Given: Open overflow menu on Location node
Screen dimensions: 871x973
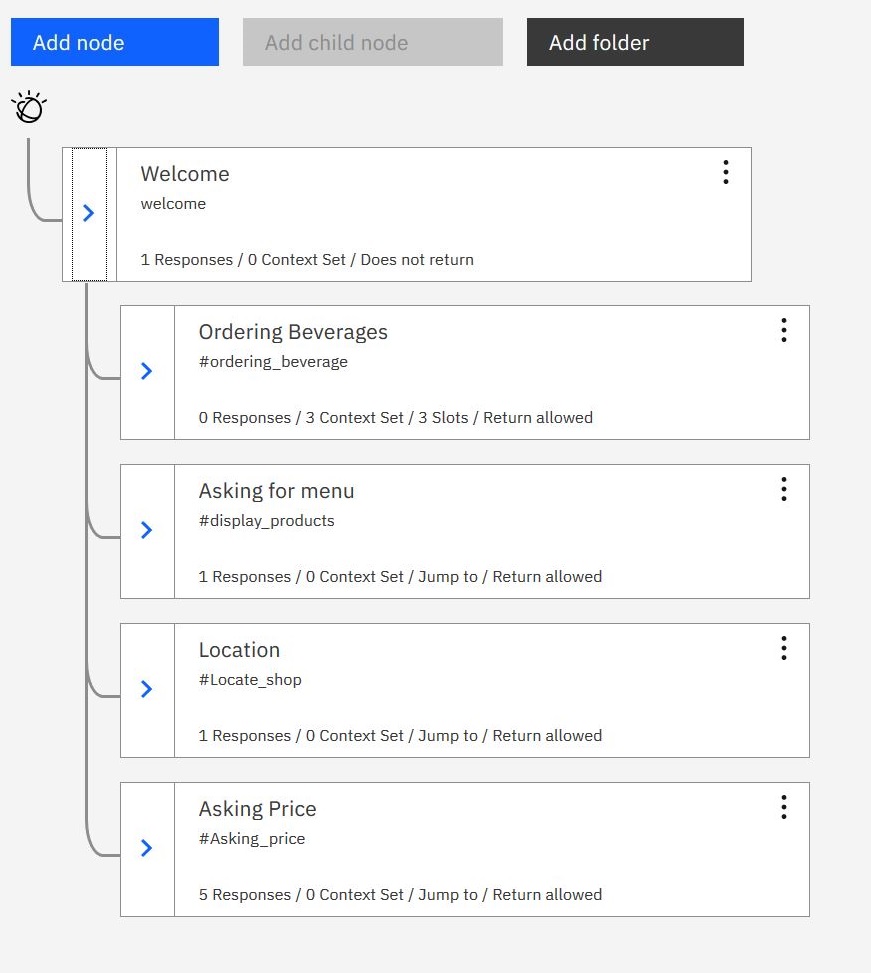Looking at the screenshot, I should 784,648.
